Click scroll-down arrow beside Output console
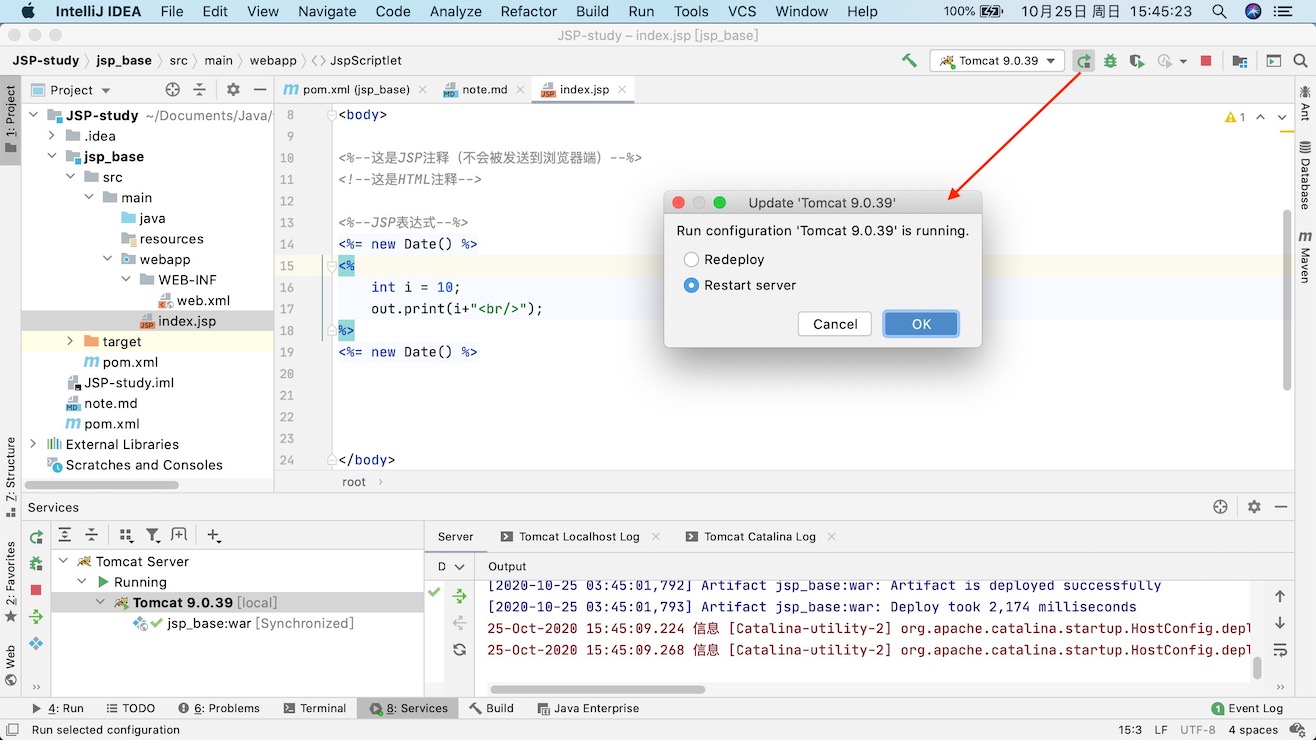Image resolution: width=1316 pixels, height=740 pixels. click(x=1280, y=623)
